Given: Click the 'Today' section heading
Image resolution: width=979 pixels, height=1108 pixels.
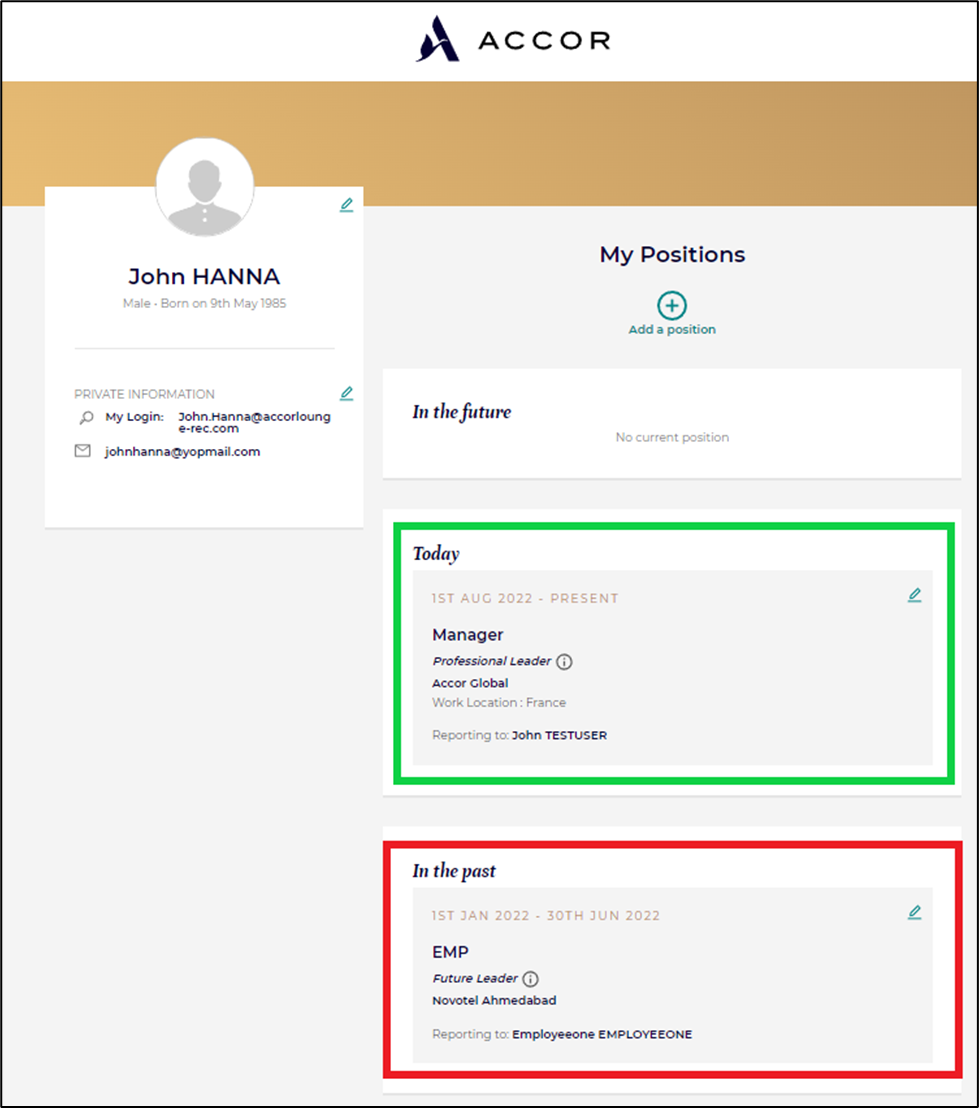Looking at the screenshot, I should click(435, 553).
